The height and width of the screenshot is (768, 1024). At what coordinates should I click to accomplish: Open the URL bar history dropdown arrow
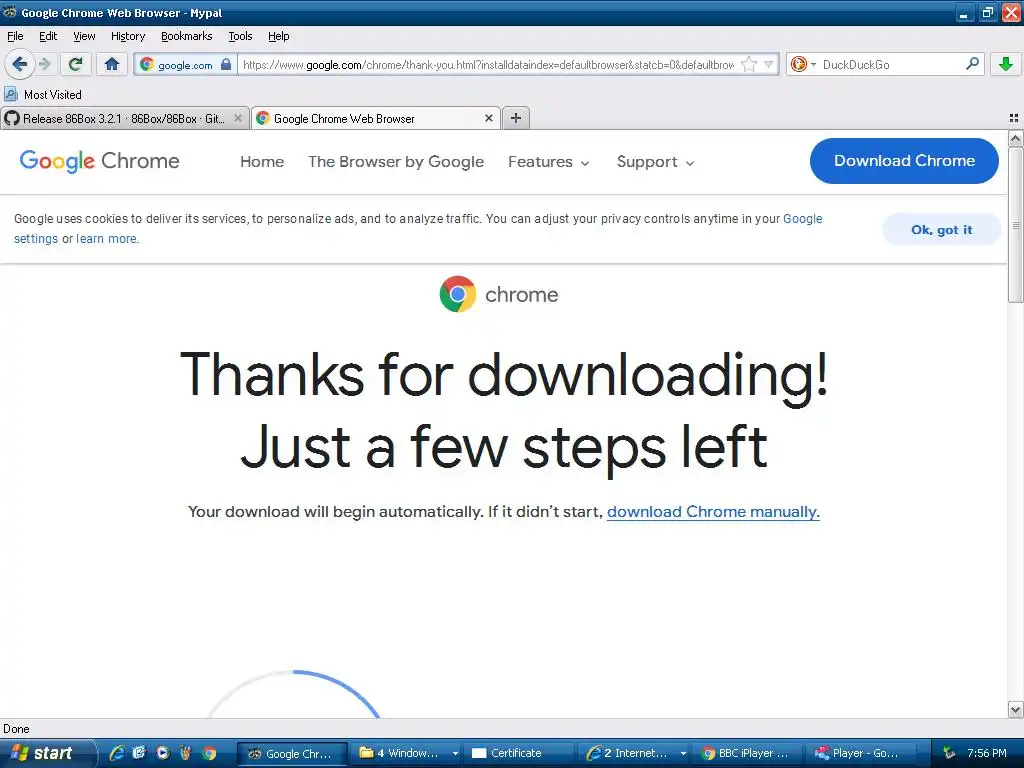(769, 64)
